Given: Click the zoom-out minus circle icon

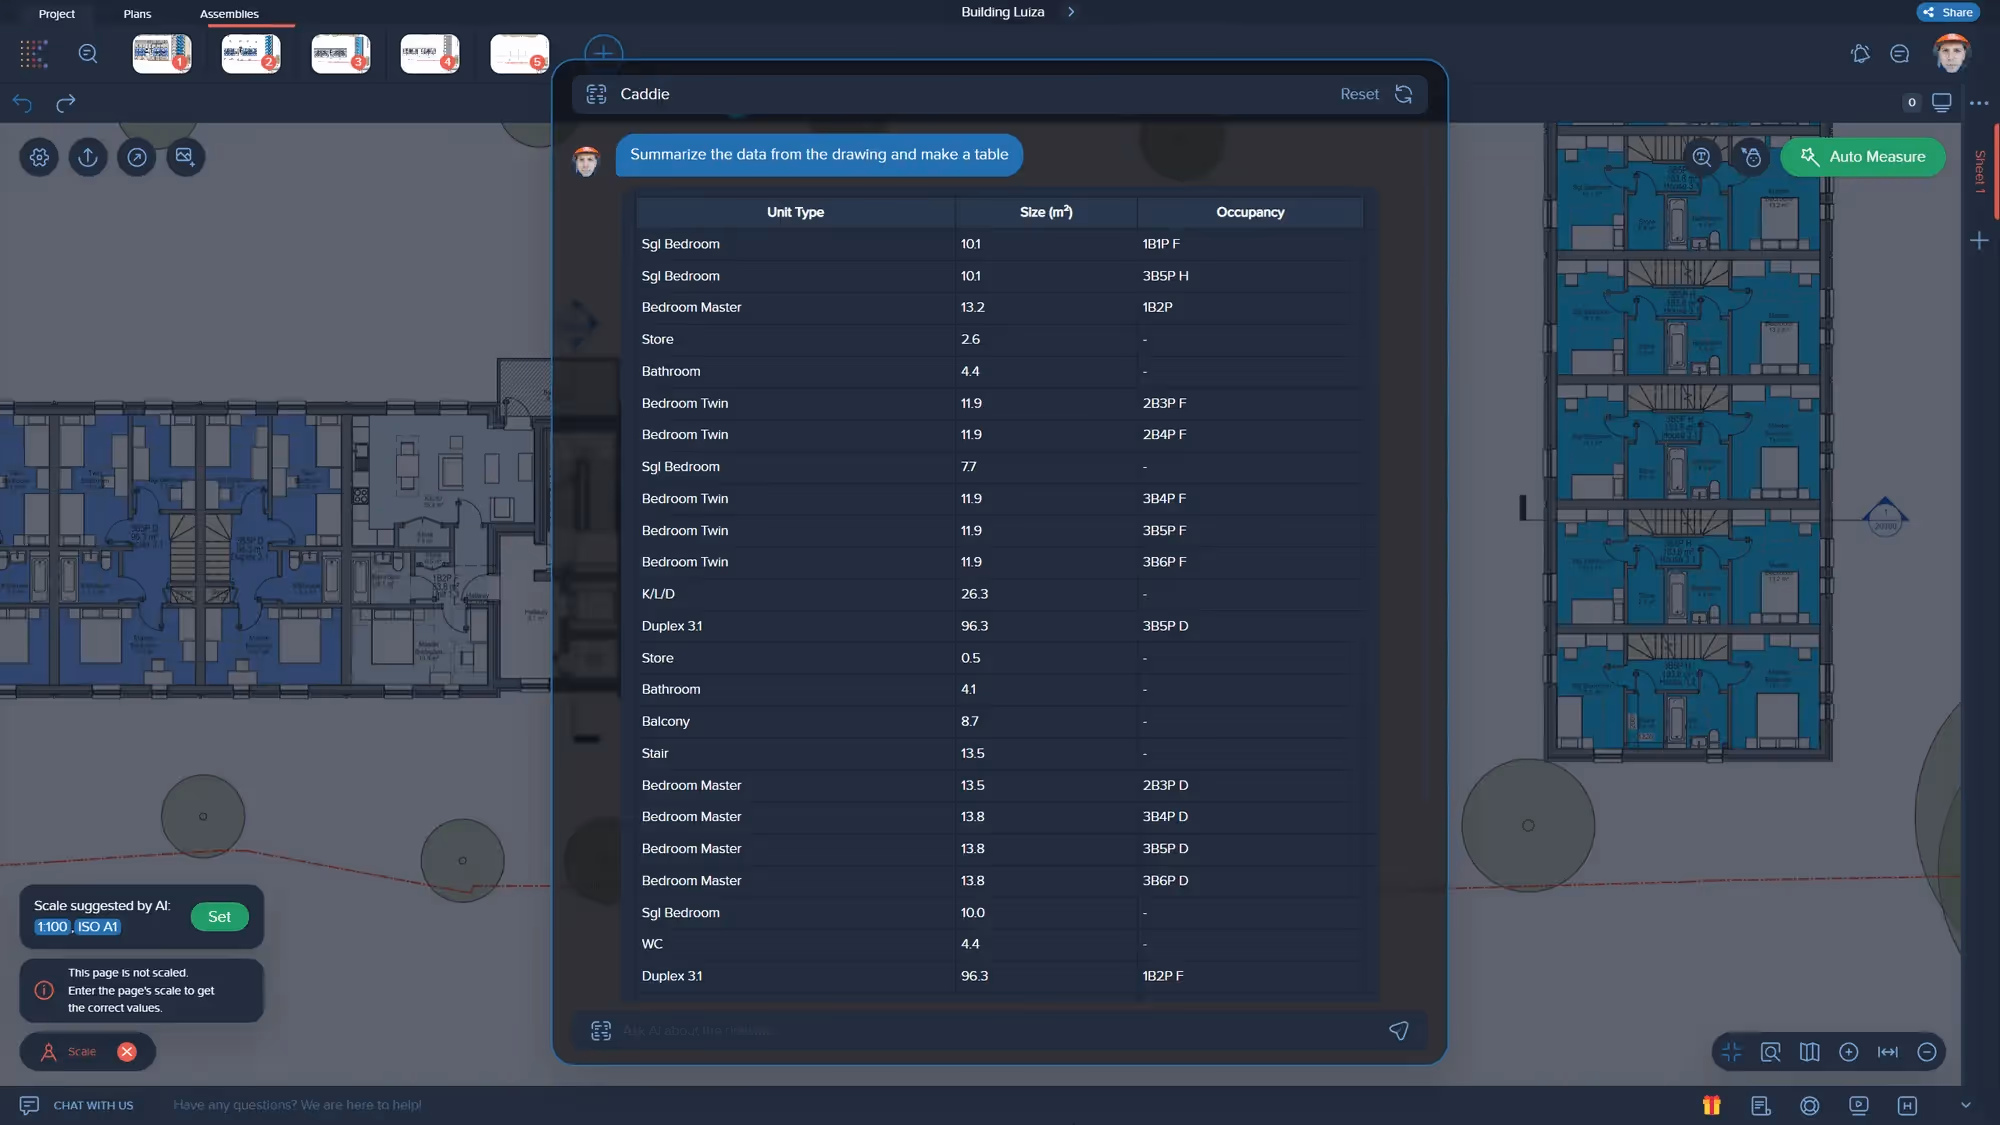Looking at the screenshot, I should tap(1926, 1052).
